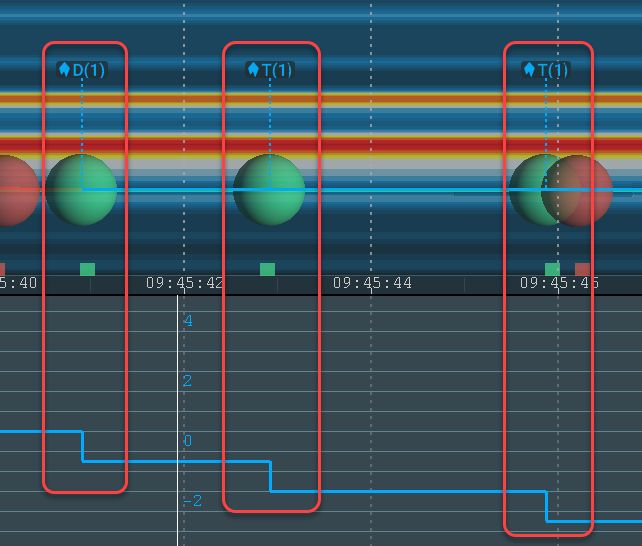Click the flame icon in the D(1) label
The width and height of the screenshot is (642, 546).
65,70
